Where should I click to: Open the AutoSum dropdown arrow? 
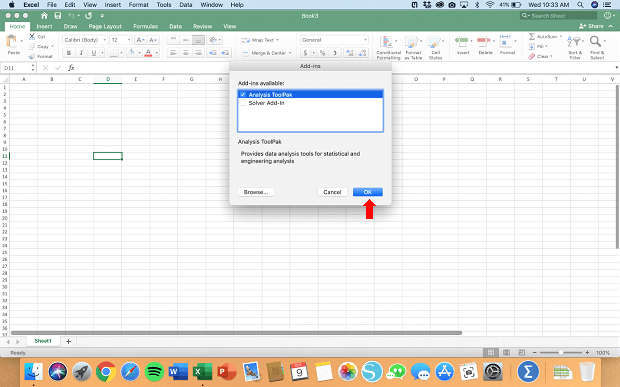(560, 36)
